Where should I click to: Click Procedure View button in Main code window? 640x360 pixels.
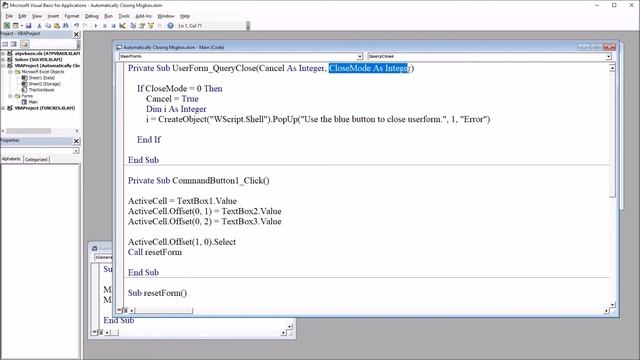click(x=119, y=310)
